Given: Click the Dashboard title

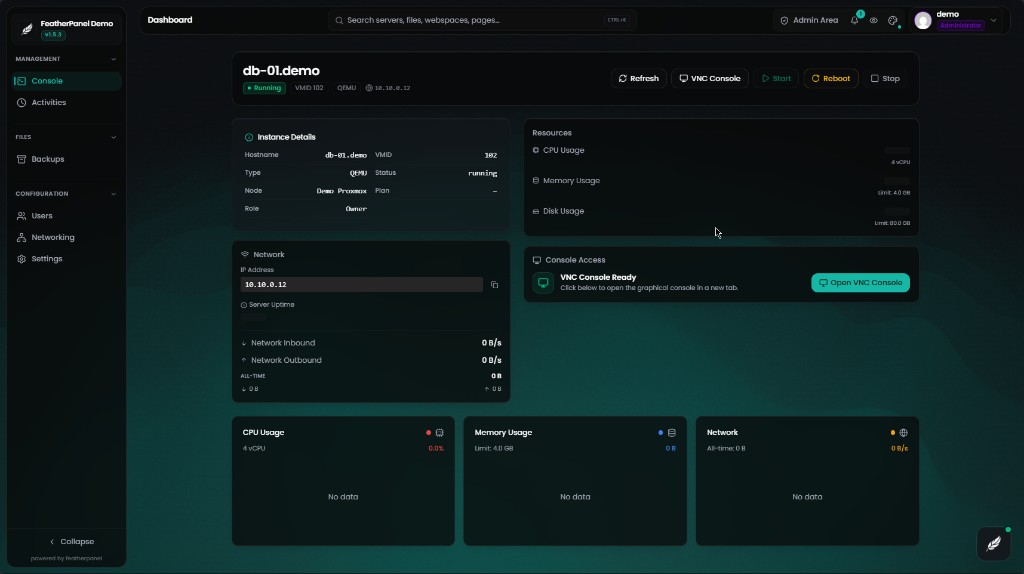Looking at the screenshot, I should pyautogui.click(x=170, y=20).
